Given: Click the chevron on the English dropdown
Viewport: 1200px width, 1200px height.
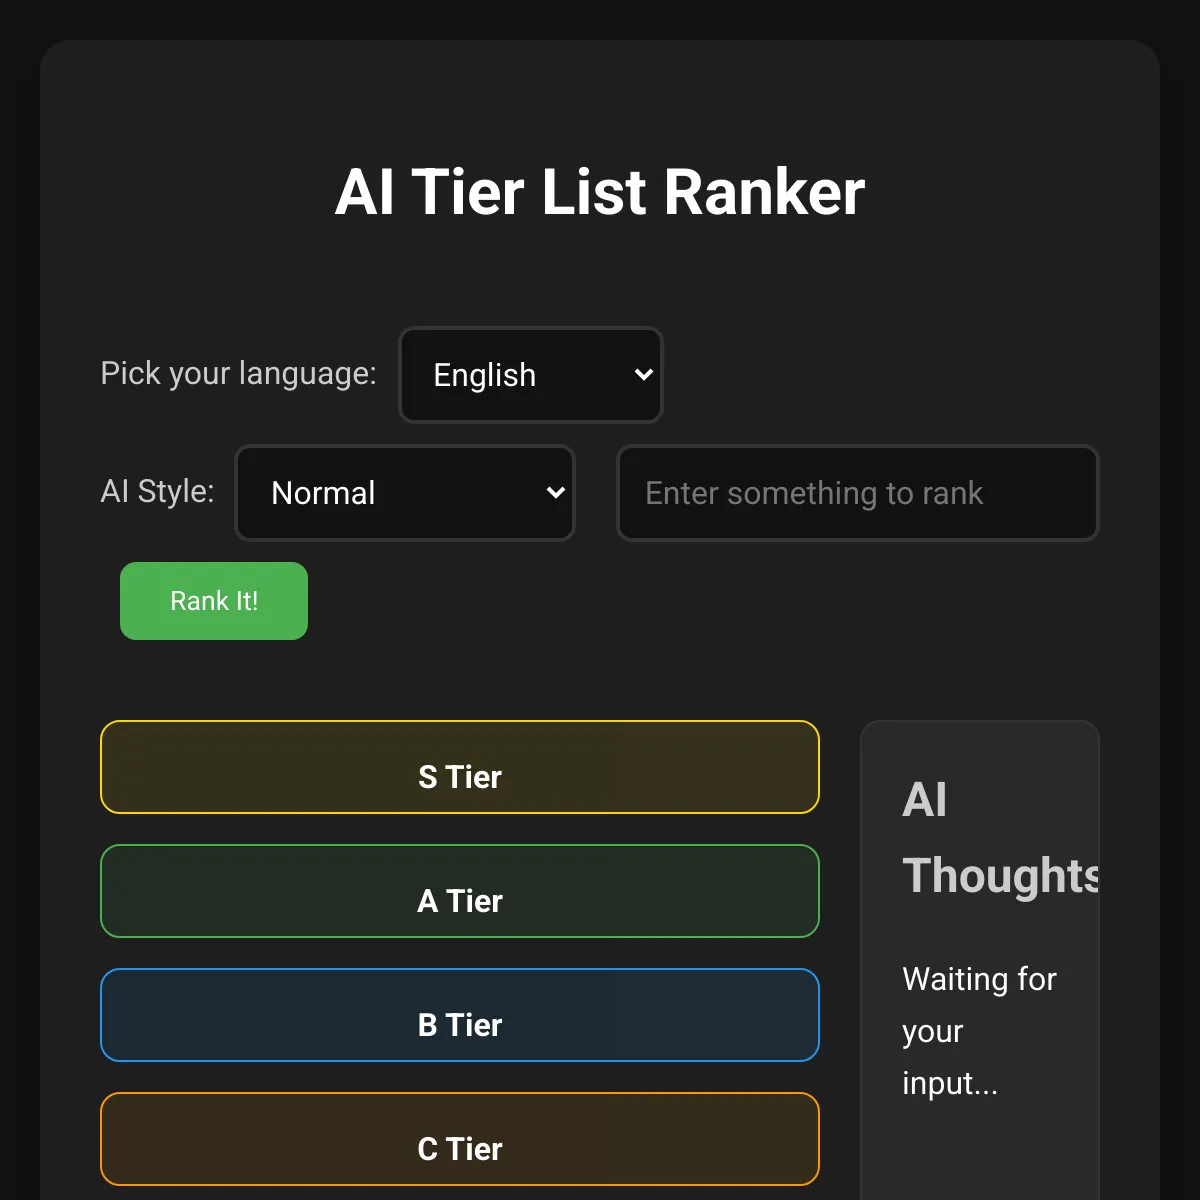Looking at the screenshot, I should tap(643, 375).
